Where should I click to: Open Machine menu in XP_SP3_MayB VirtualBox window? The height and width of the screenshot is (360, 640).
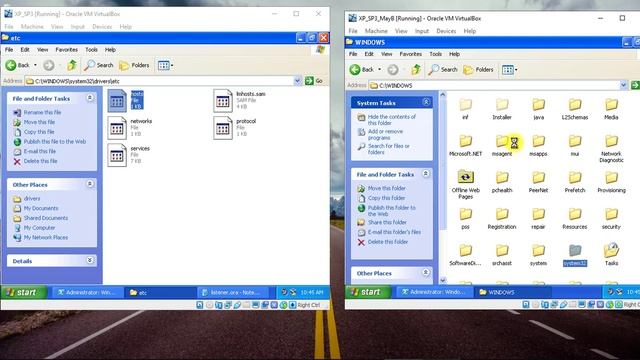click(x=376, y=31)
